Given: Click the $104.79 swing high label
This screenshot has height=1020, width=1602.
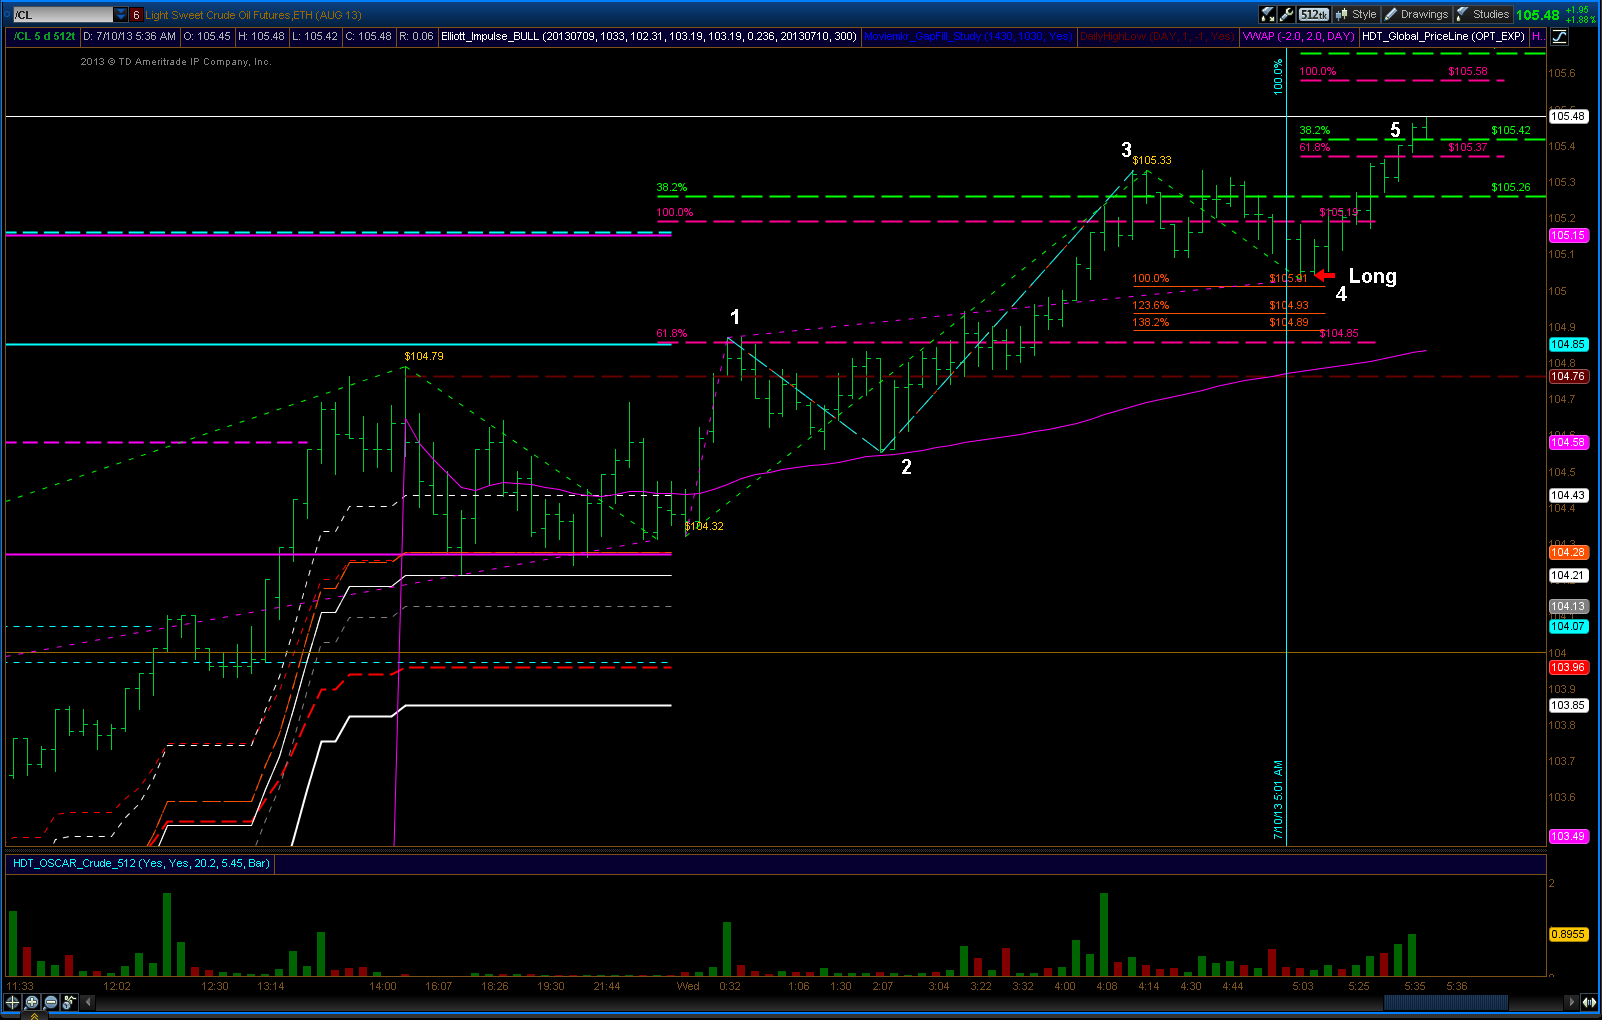Looking at the screenshot, I should (424, 356).
